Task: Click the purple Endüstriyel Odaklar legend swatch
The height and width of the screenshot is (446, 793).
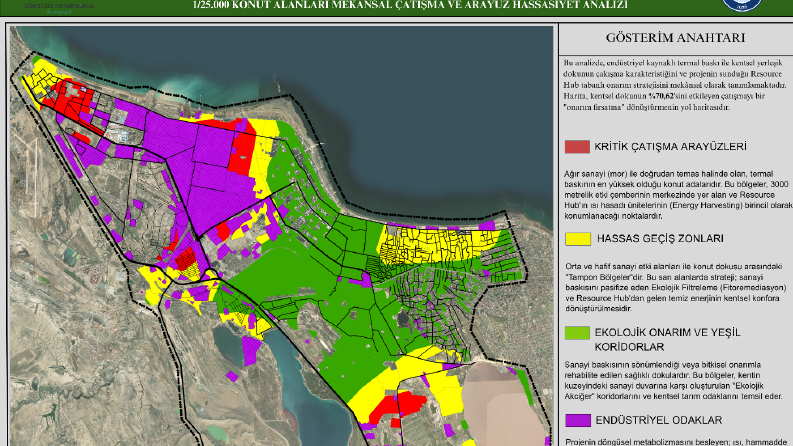Action: (578, 420)
